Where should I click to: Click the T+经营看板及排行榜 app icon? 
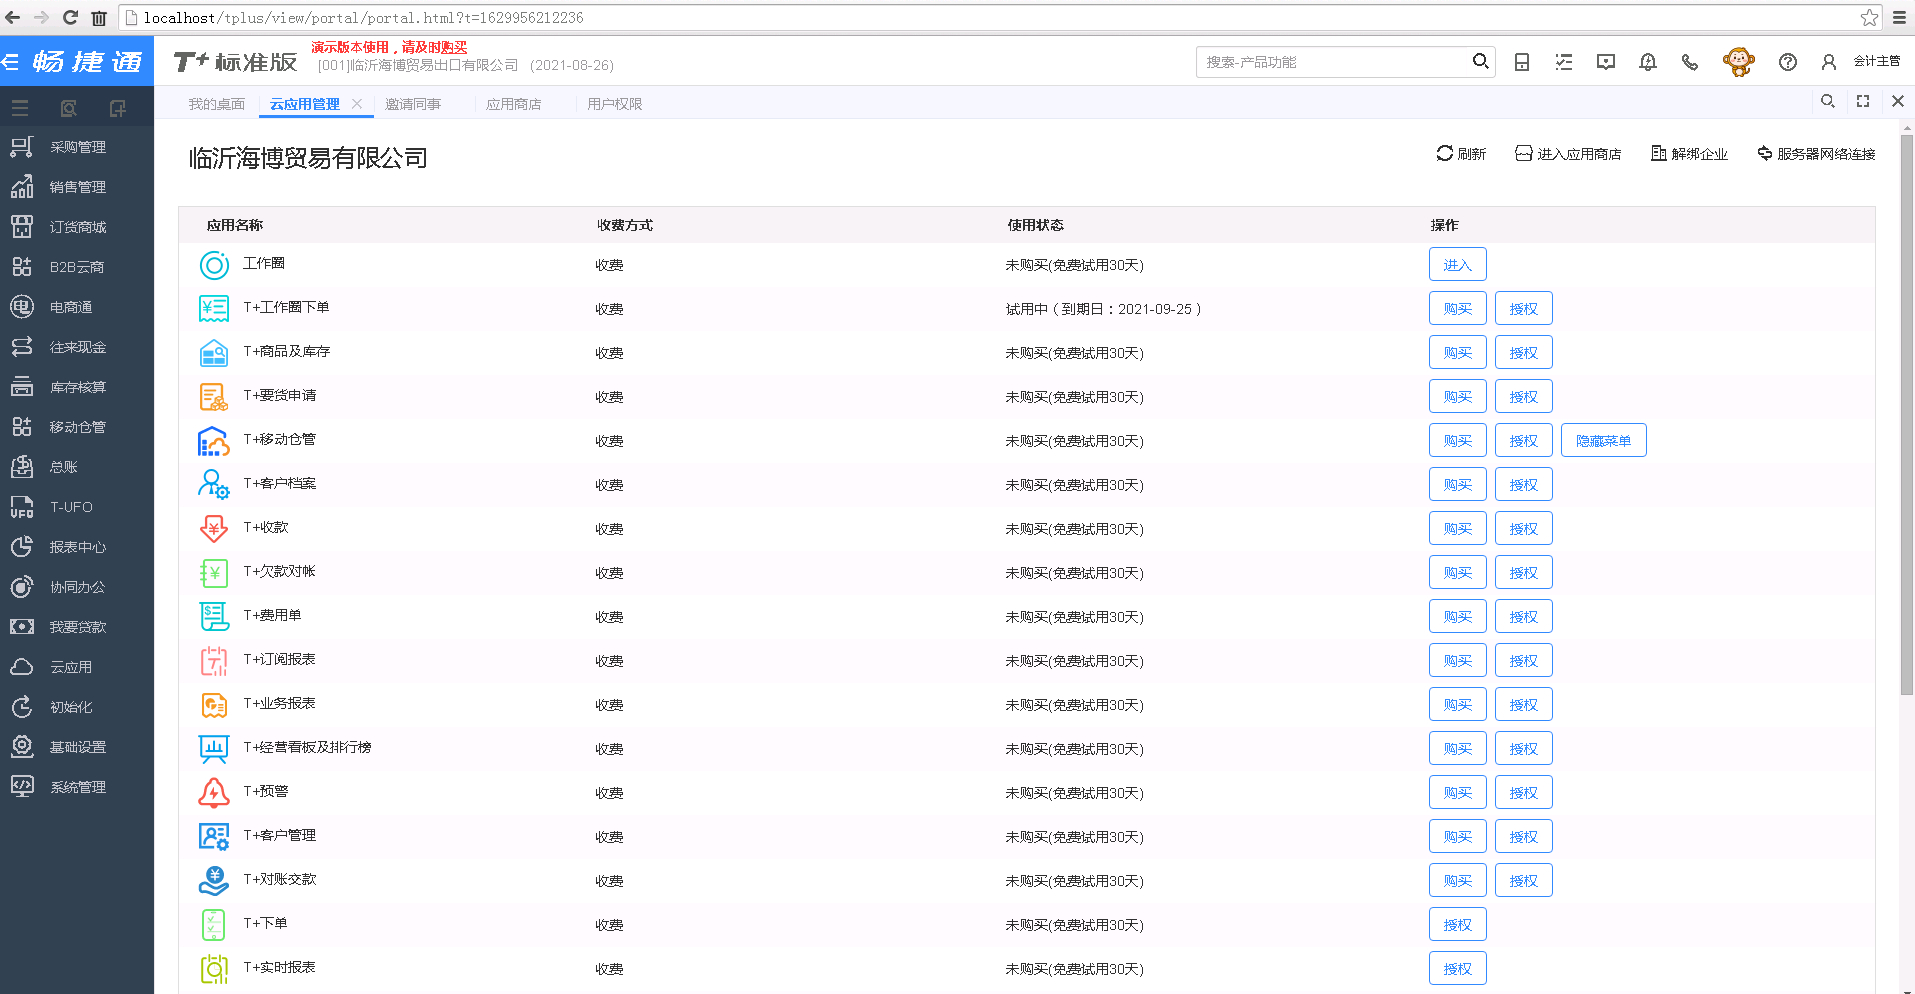(214, 749)
